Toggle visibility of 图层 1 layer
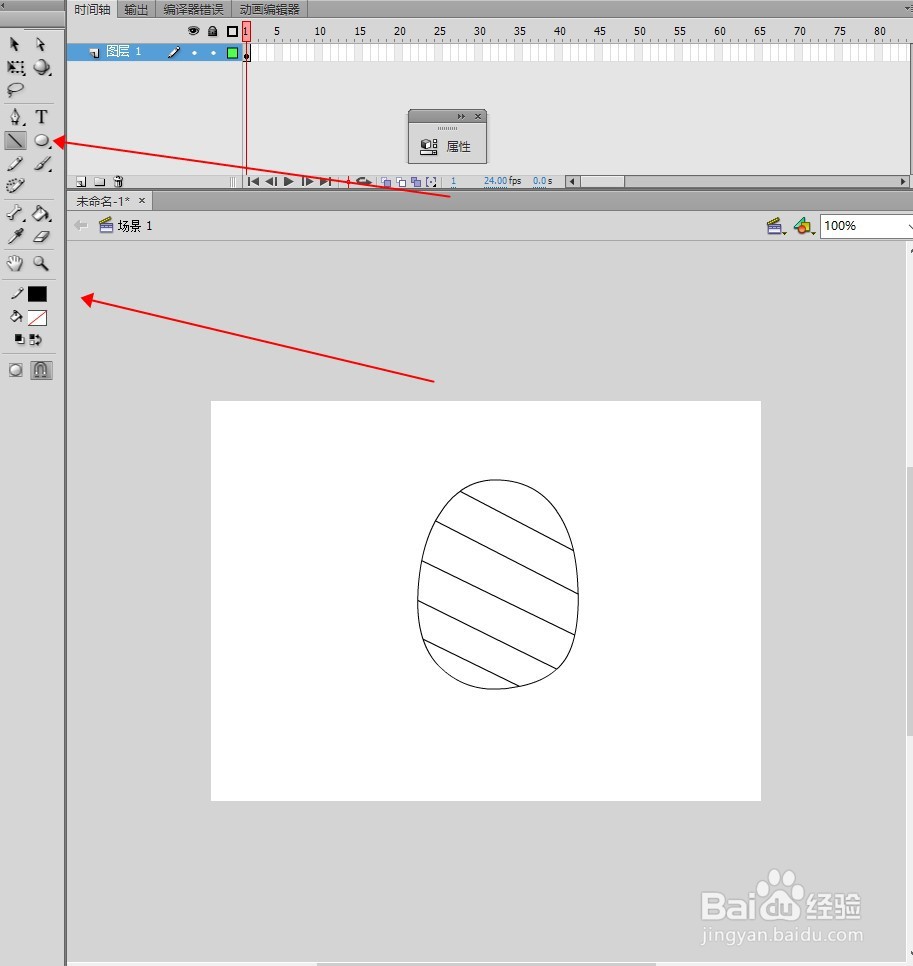 pos(195,51)
